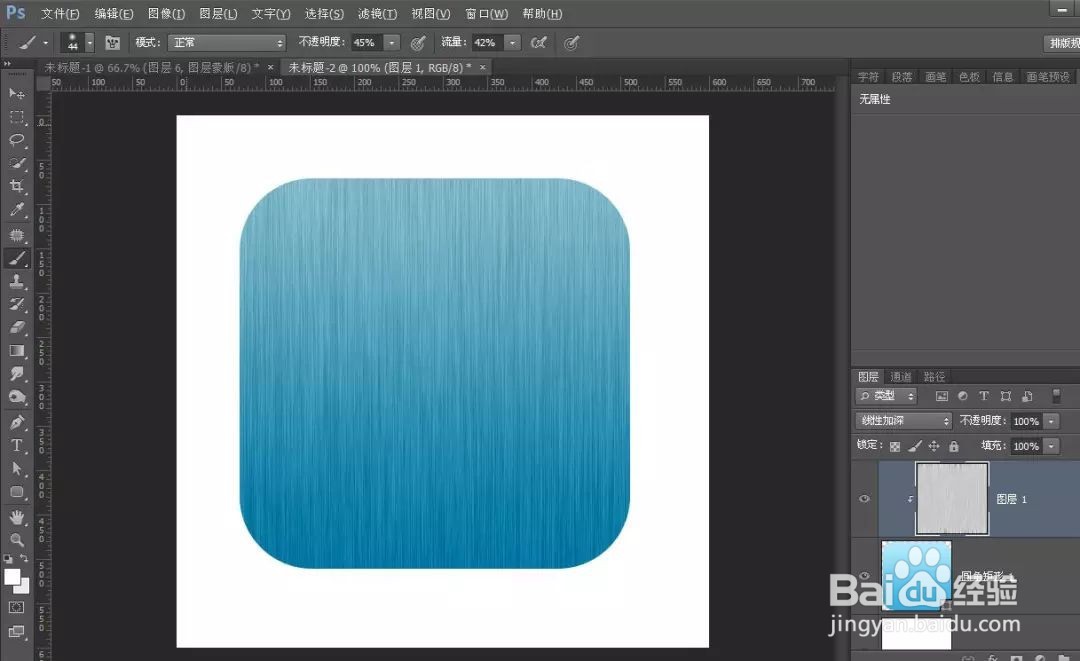The image size is (1080, 661).
Task: Open the brush panel toggle icon
Action: tap(112, 43)
